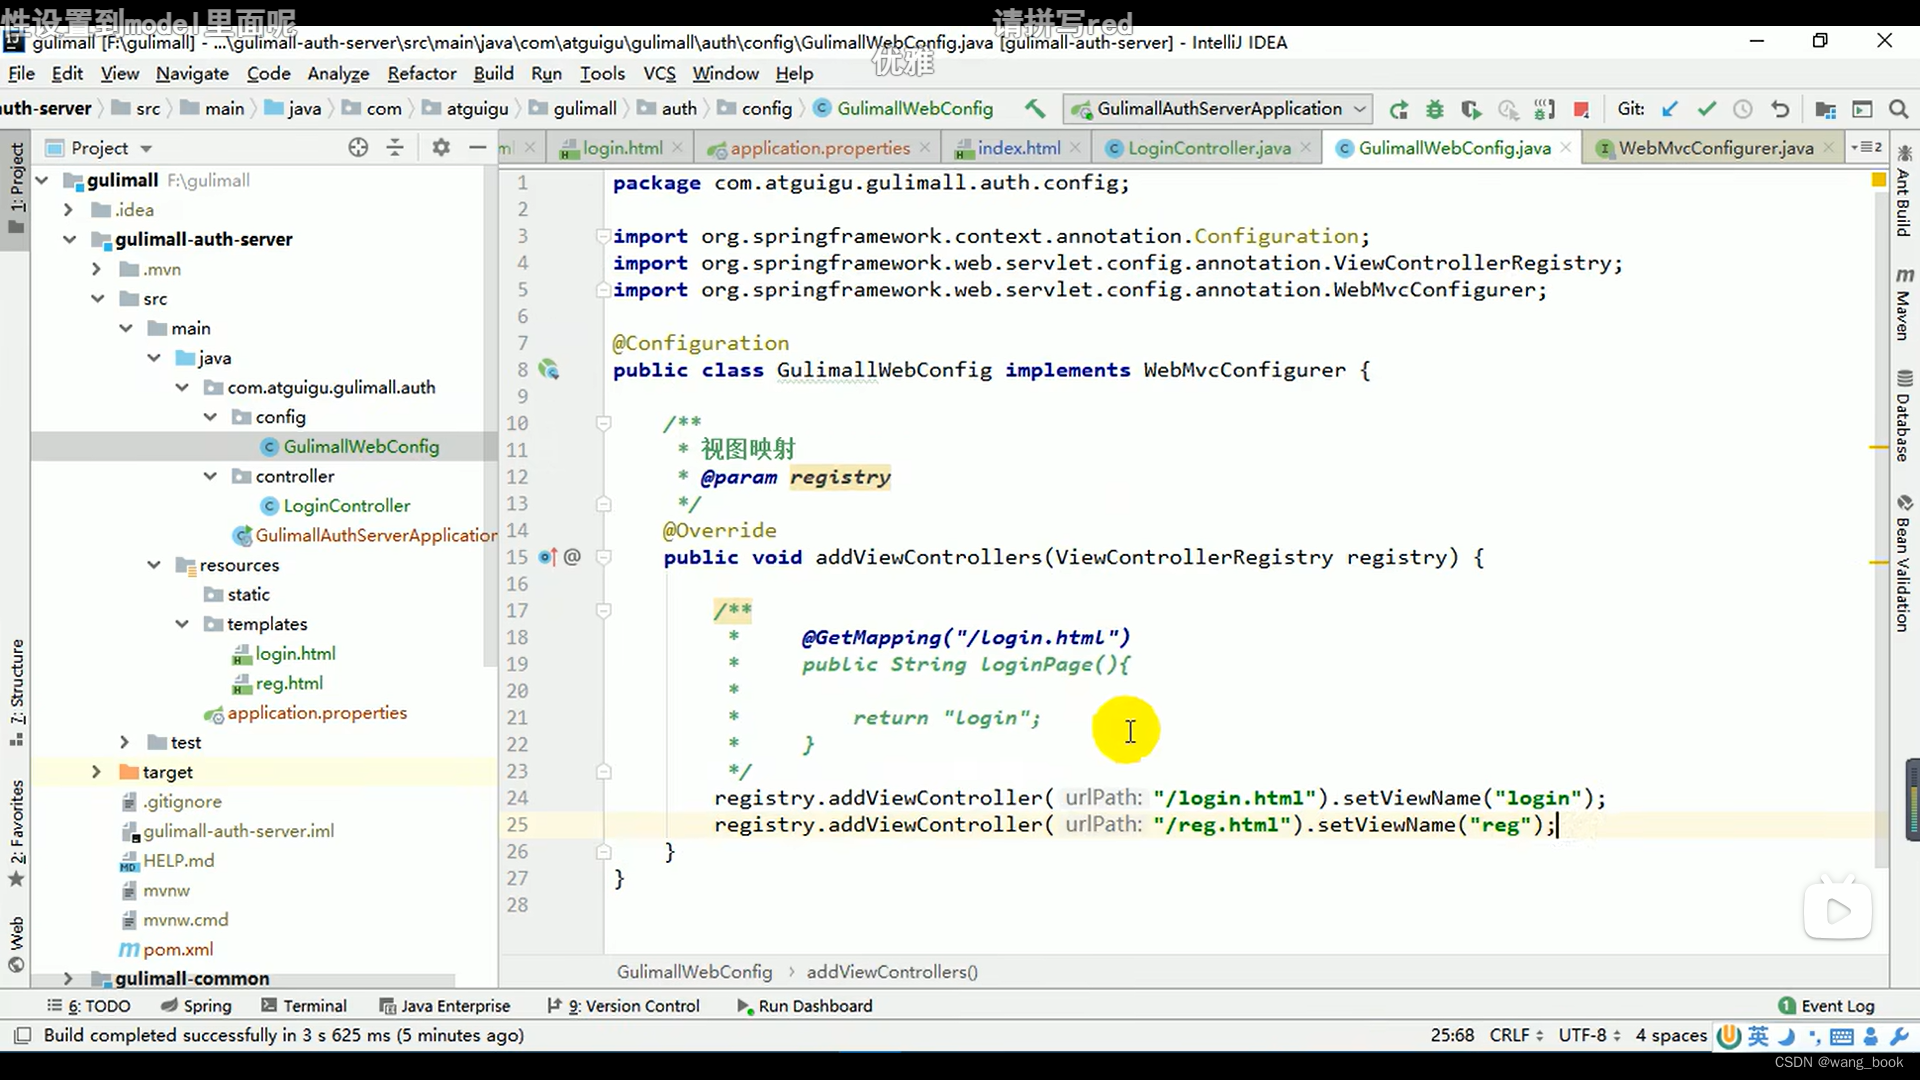
Task: Open the Refactor menu
Action: pyautogui.click(x=422, y=73)
